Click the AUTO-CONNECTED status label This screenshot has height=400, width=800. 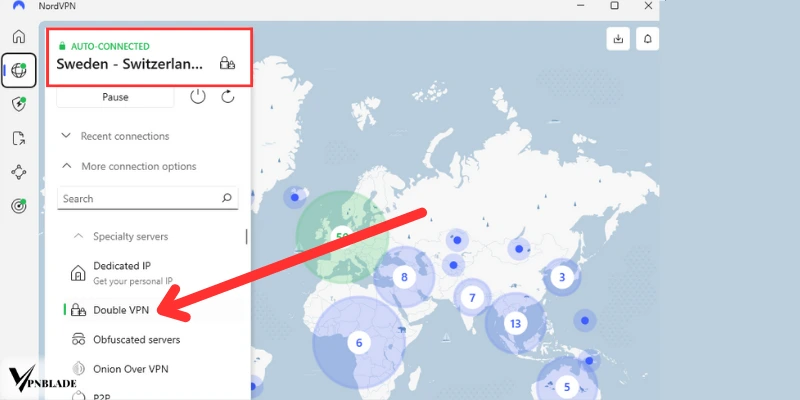(x=110, y=46)
